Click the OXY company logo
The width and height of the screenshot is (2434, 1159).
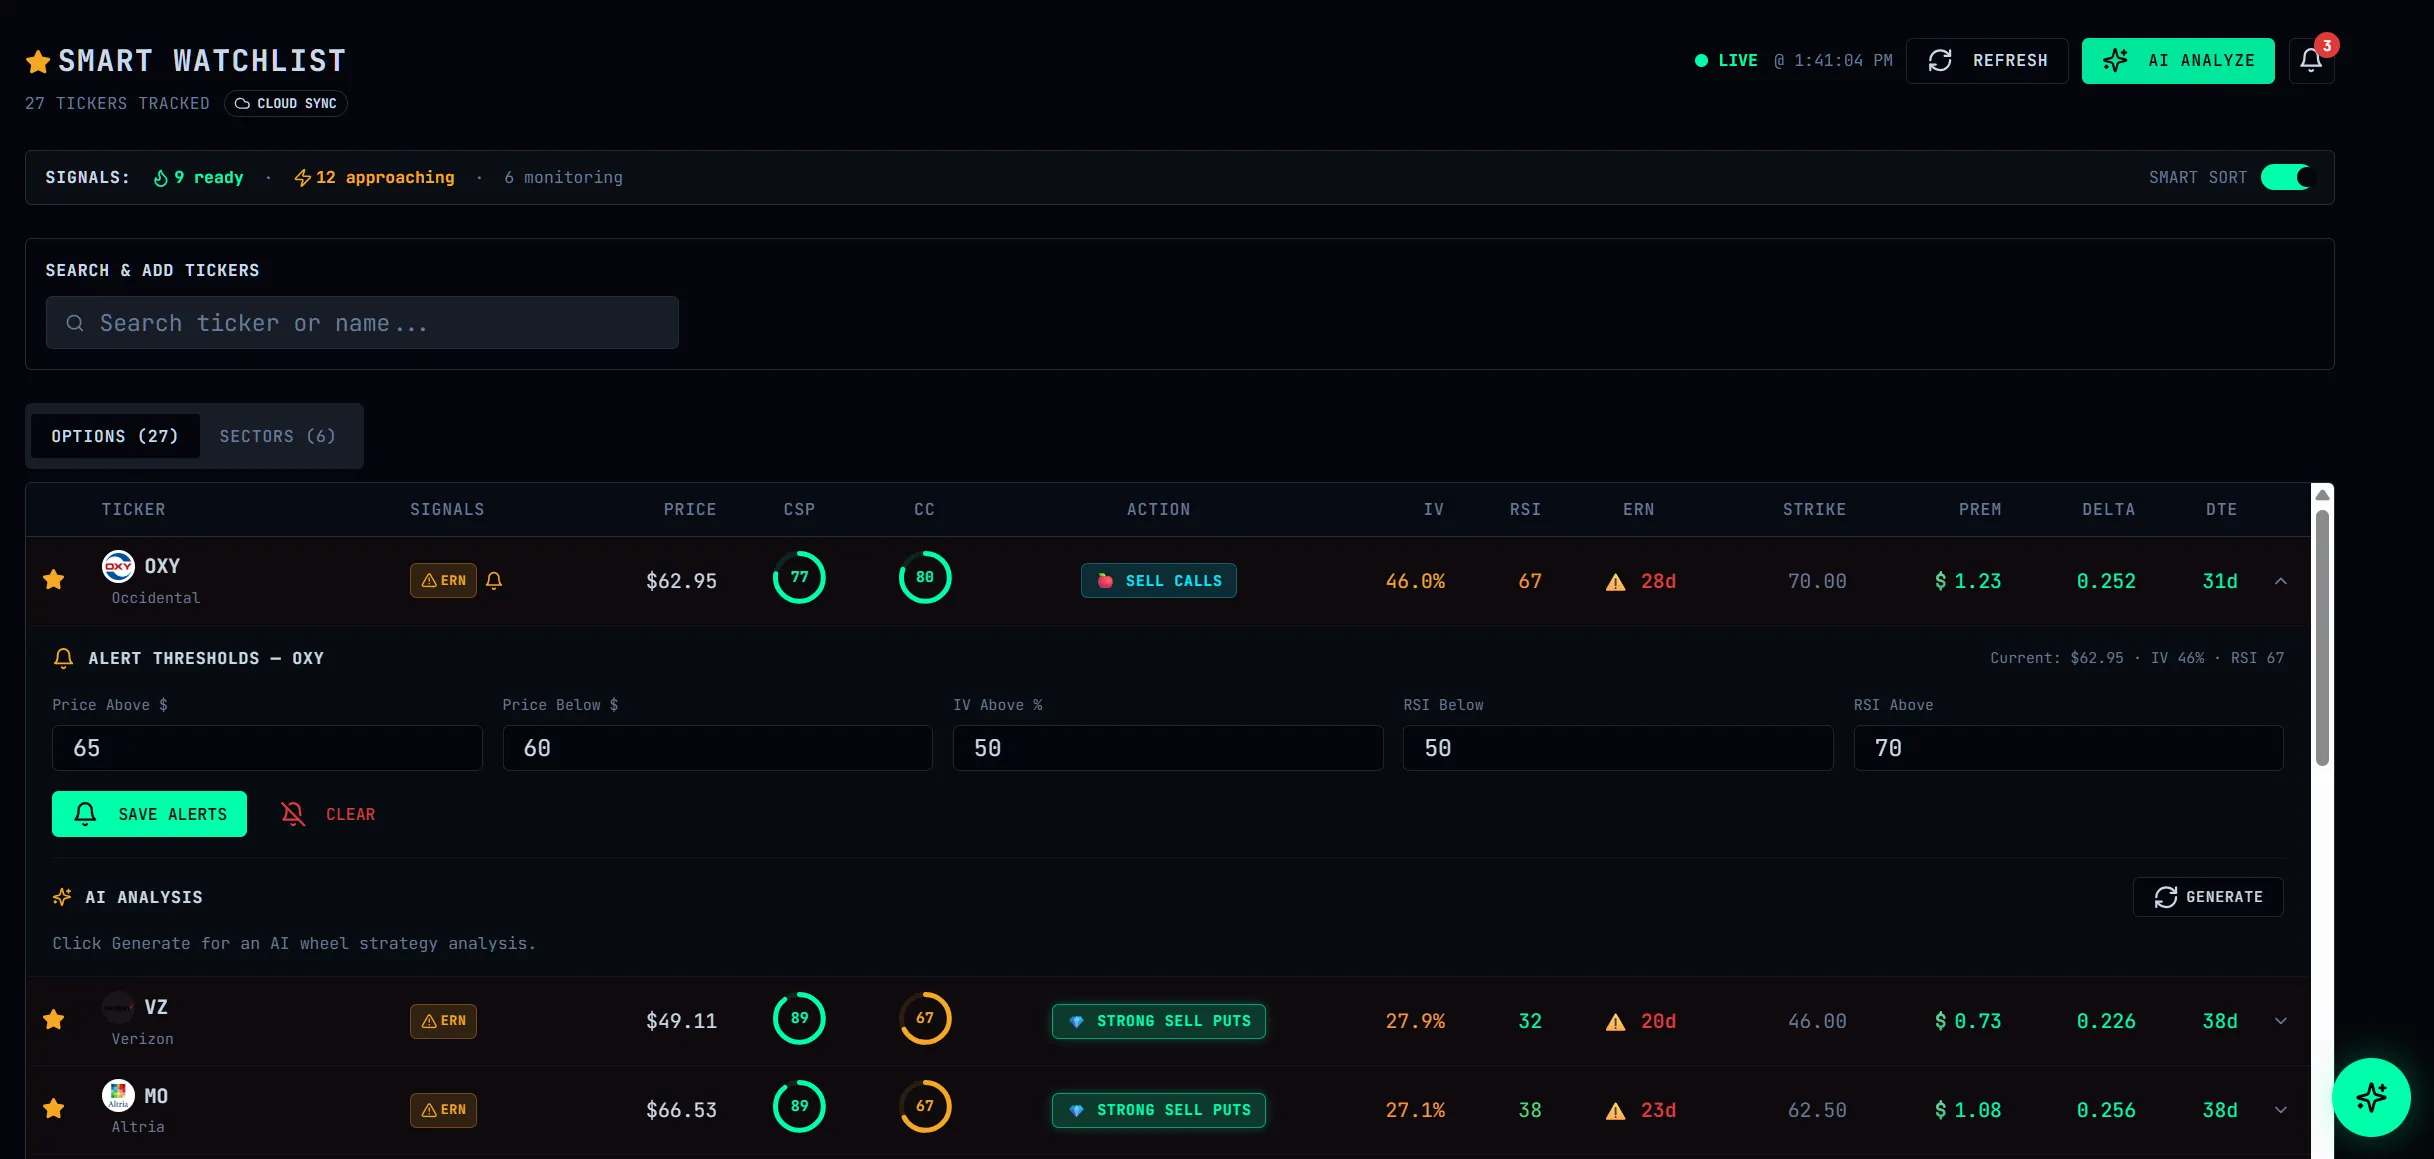pos(118,566)
